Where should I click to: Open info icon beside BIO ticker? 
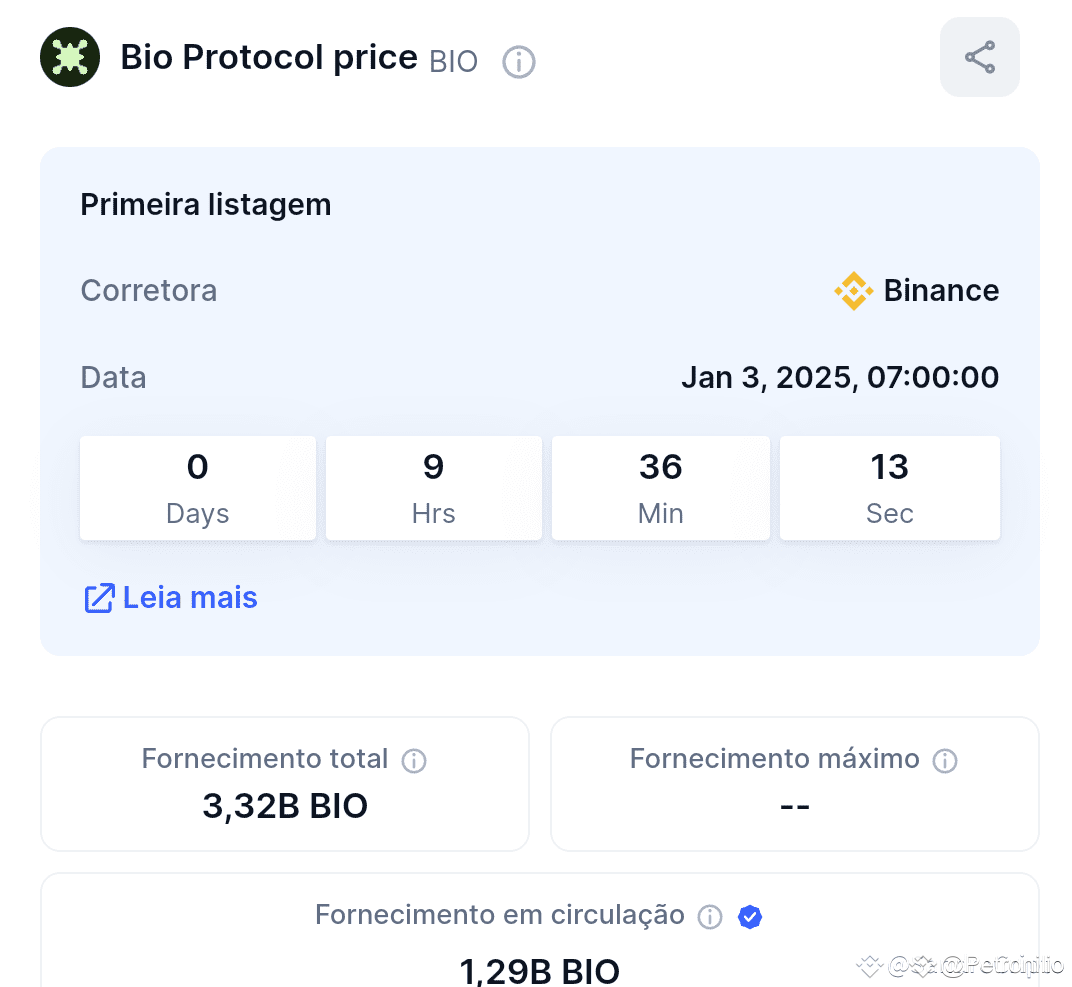(518, 62)
